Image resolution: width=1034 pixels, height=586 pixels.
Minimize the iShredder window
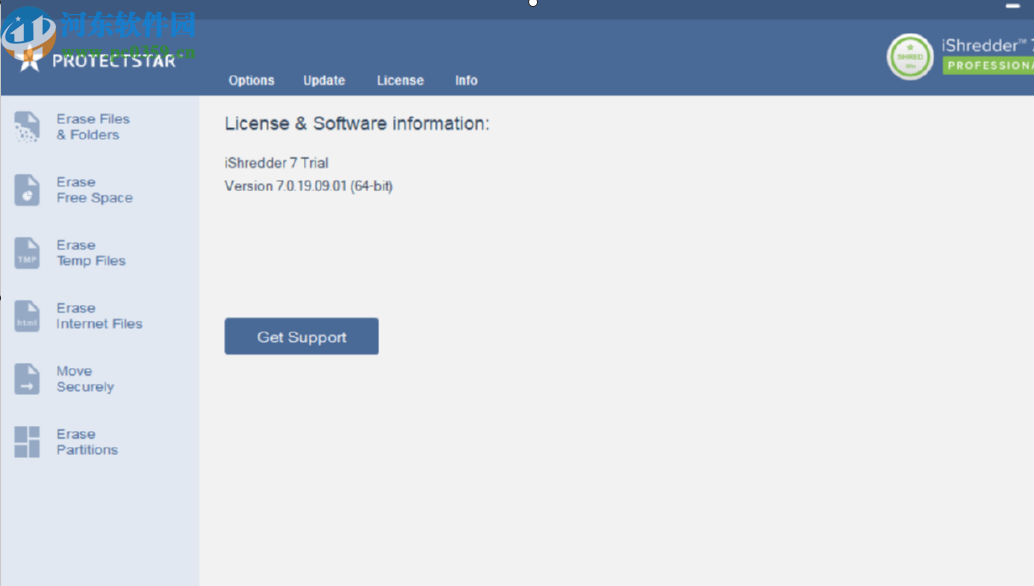[x=1013, y=5]
